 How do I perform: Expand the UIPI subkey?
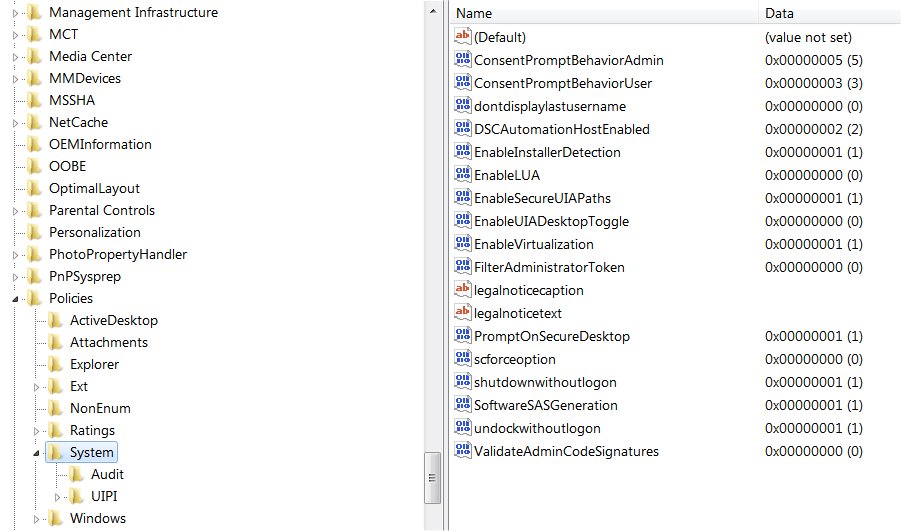(58, 496)
